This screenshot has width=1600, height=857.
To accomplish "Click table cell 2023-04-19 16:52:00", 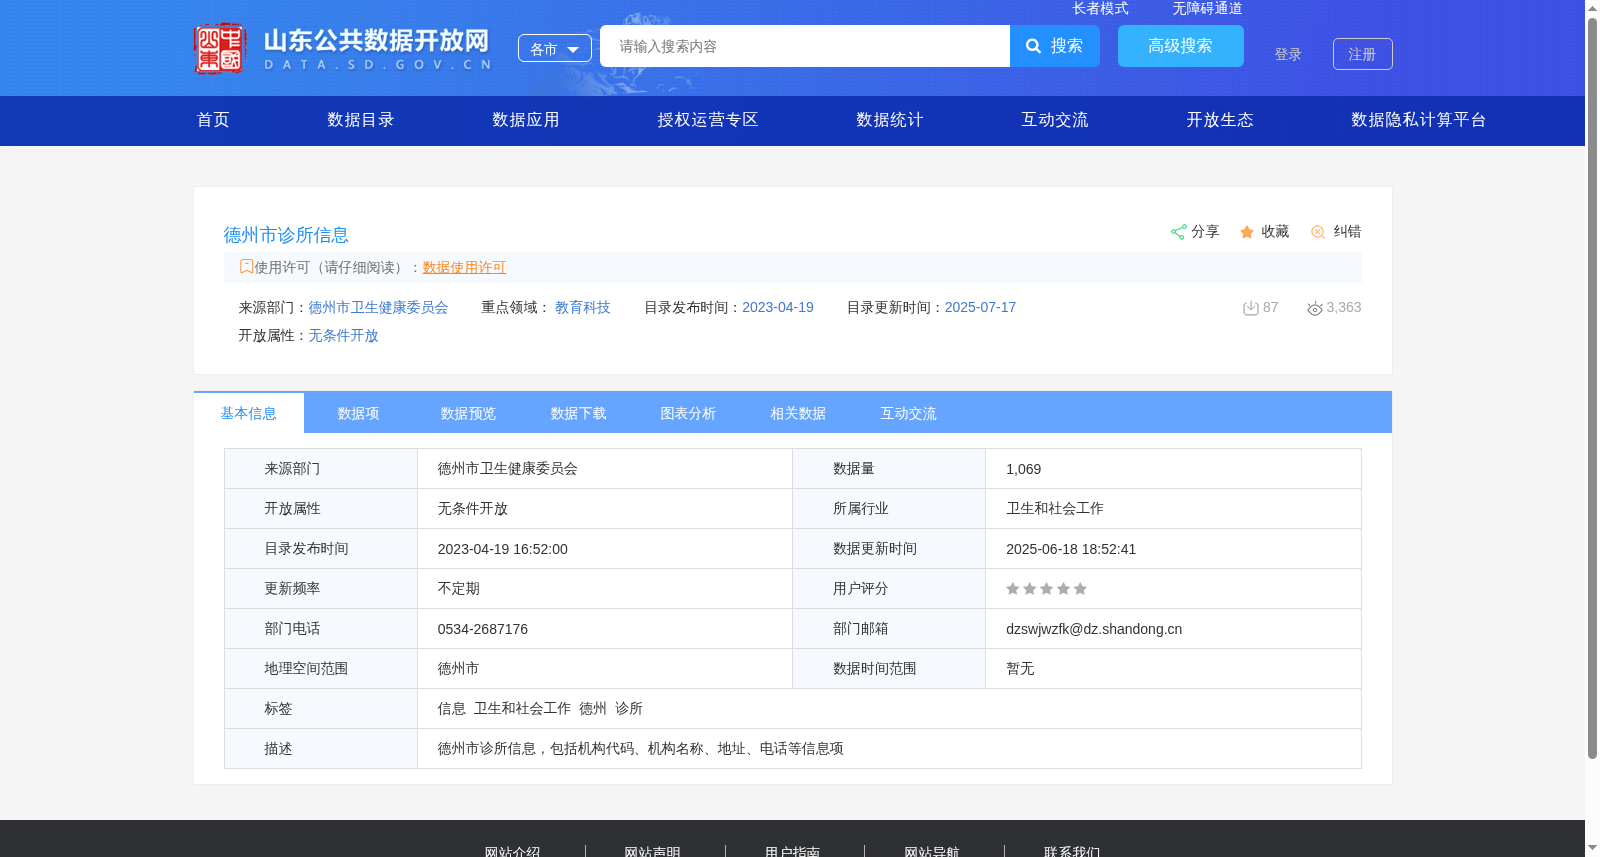I will (503, 549).
